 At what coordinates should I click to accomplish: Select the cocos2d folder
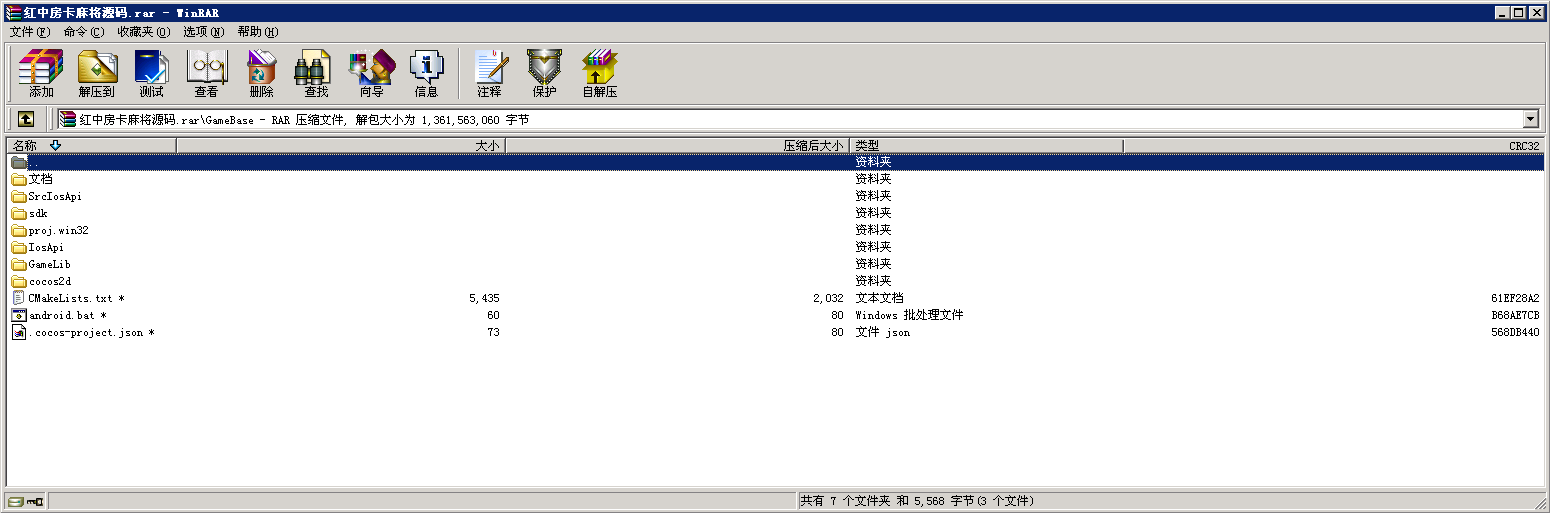click(49, 281)
